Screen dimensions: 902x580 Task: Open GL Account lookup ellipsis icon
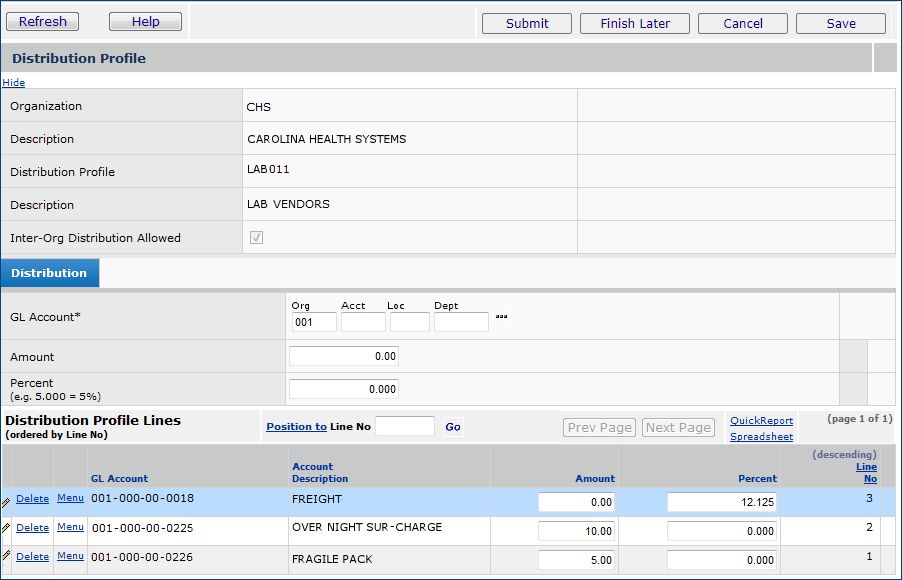tap(501, 318)
